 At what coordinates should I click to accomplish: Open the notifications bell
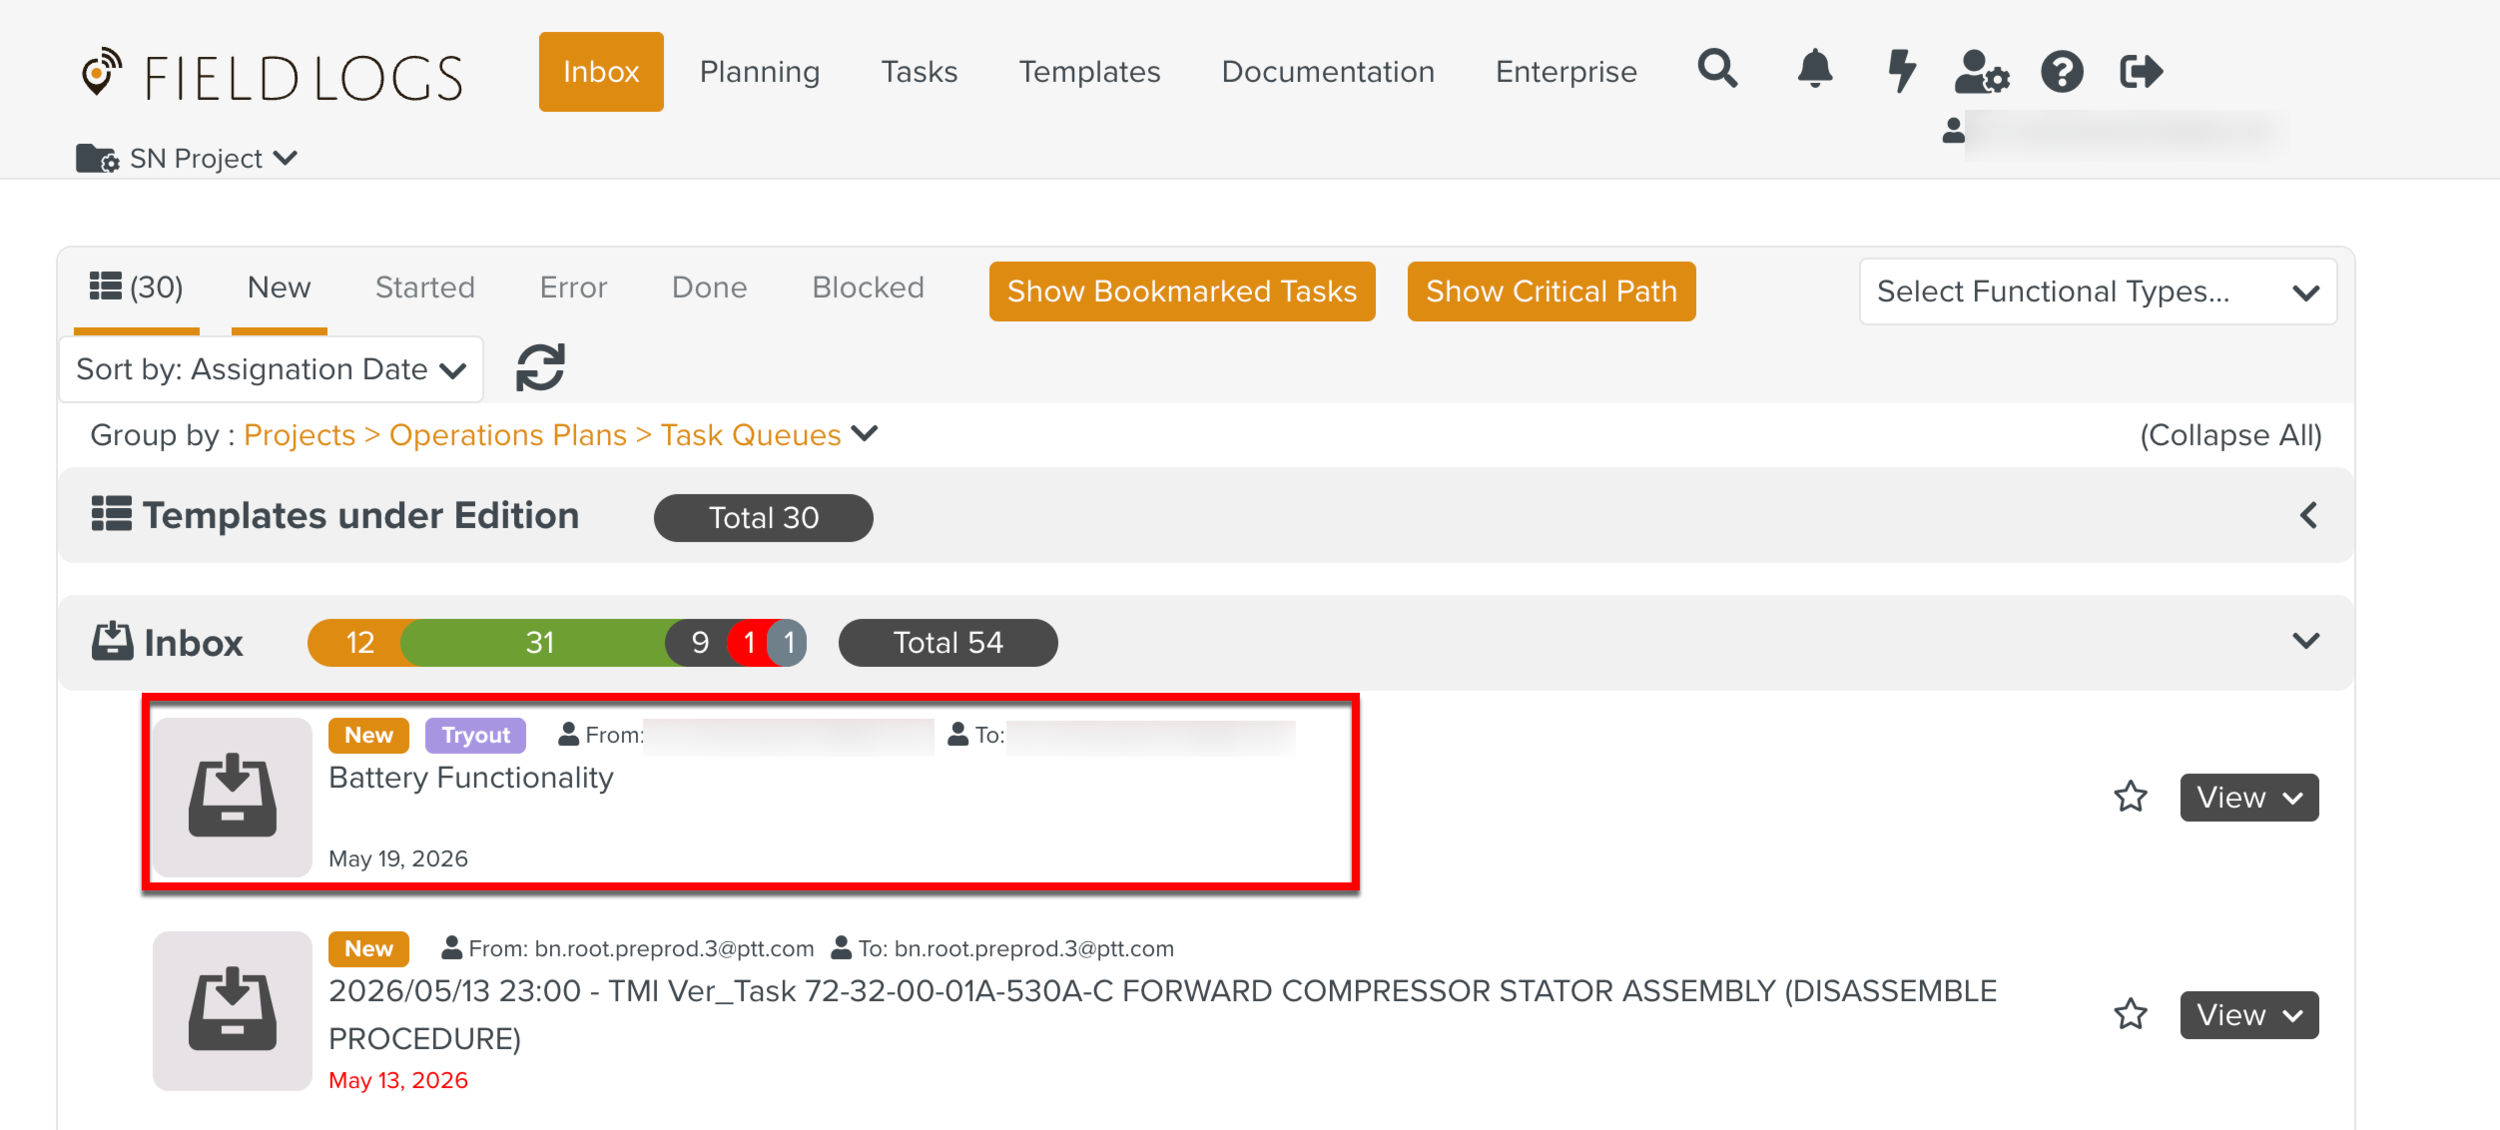[1814, 70]
